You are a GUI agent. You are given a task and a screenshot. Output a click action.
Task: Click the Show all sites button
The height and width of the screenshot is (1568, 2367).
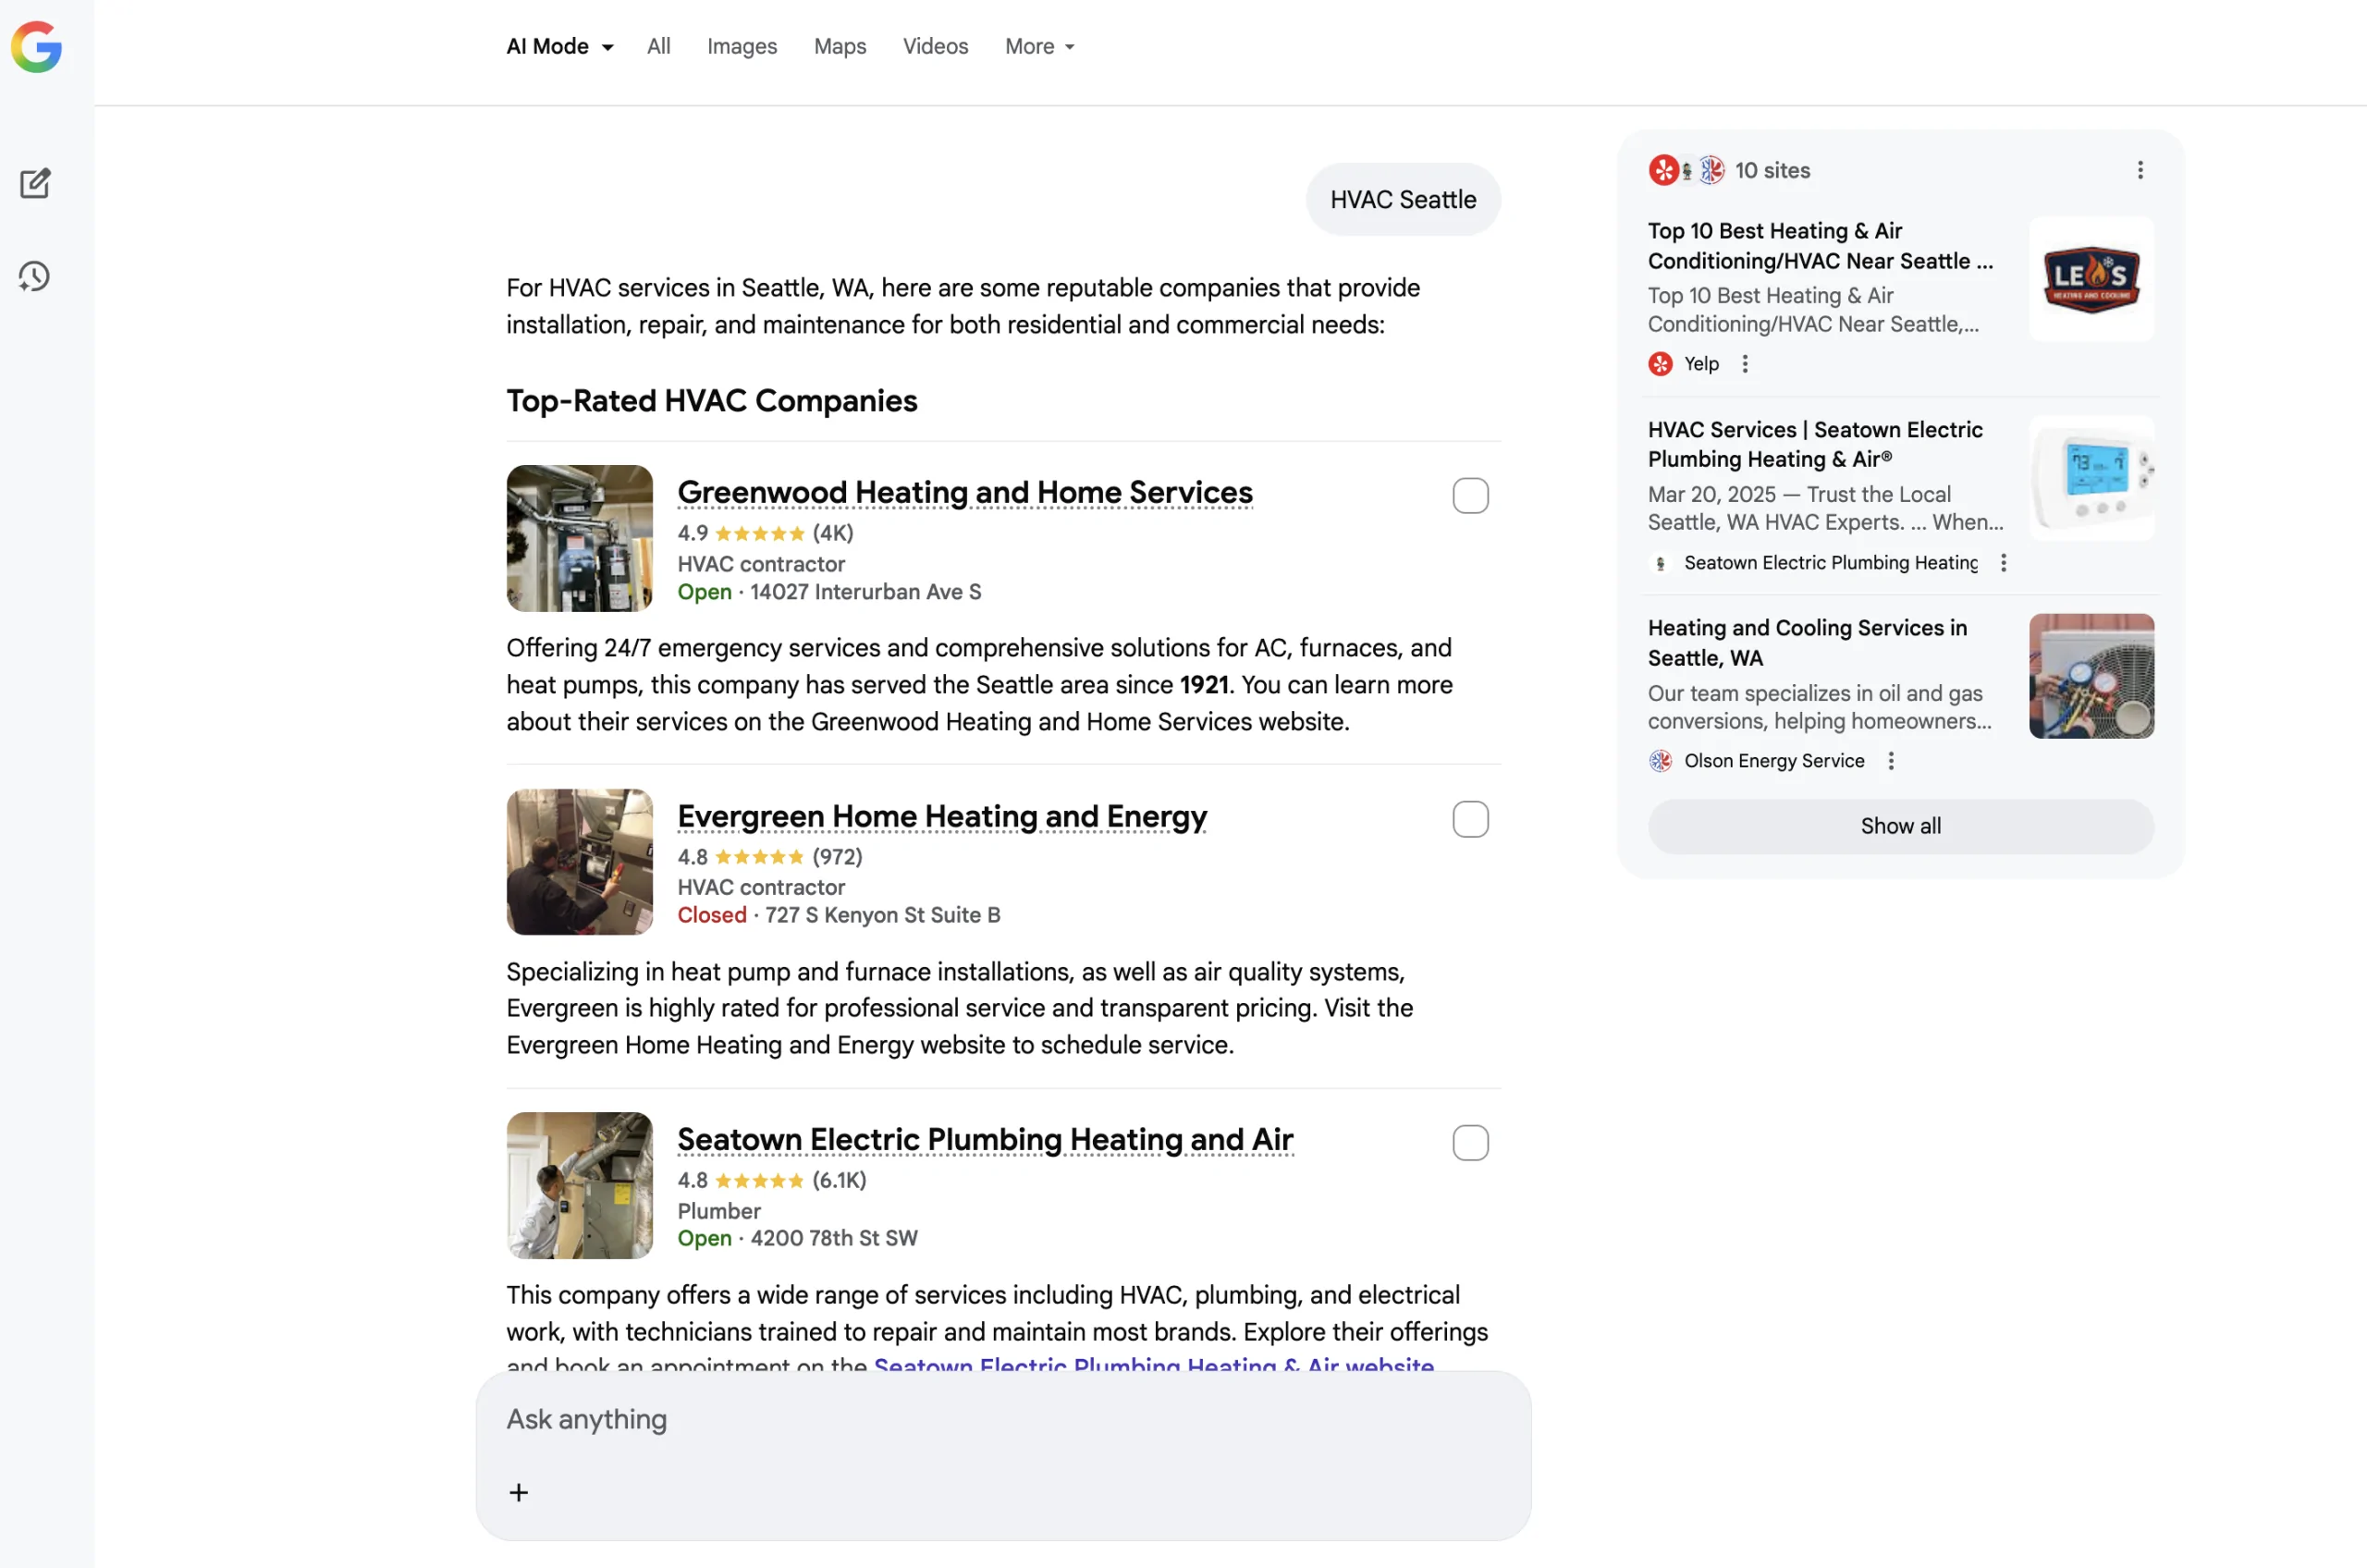[1900, 826]
